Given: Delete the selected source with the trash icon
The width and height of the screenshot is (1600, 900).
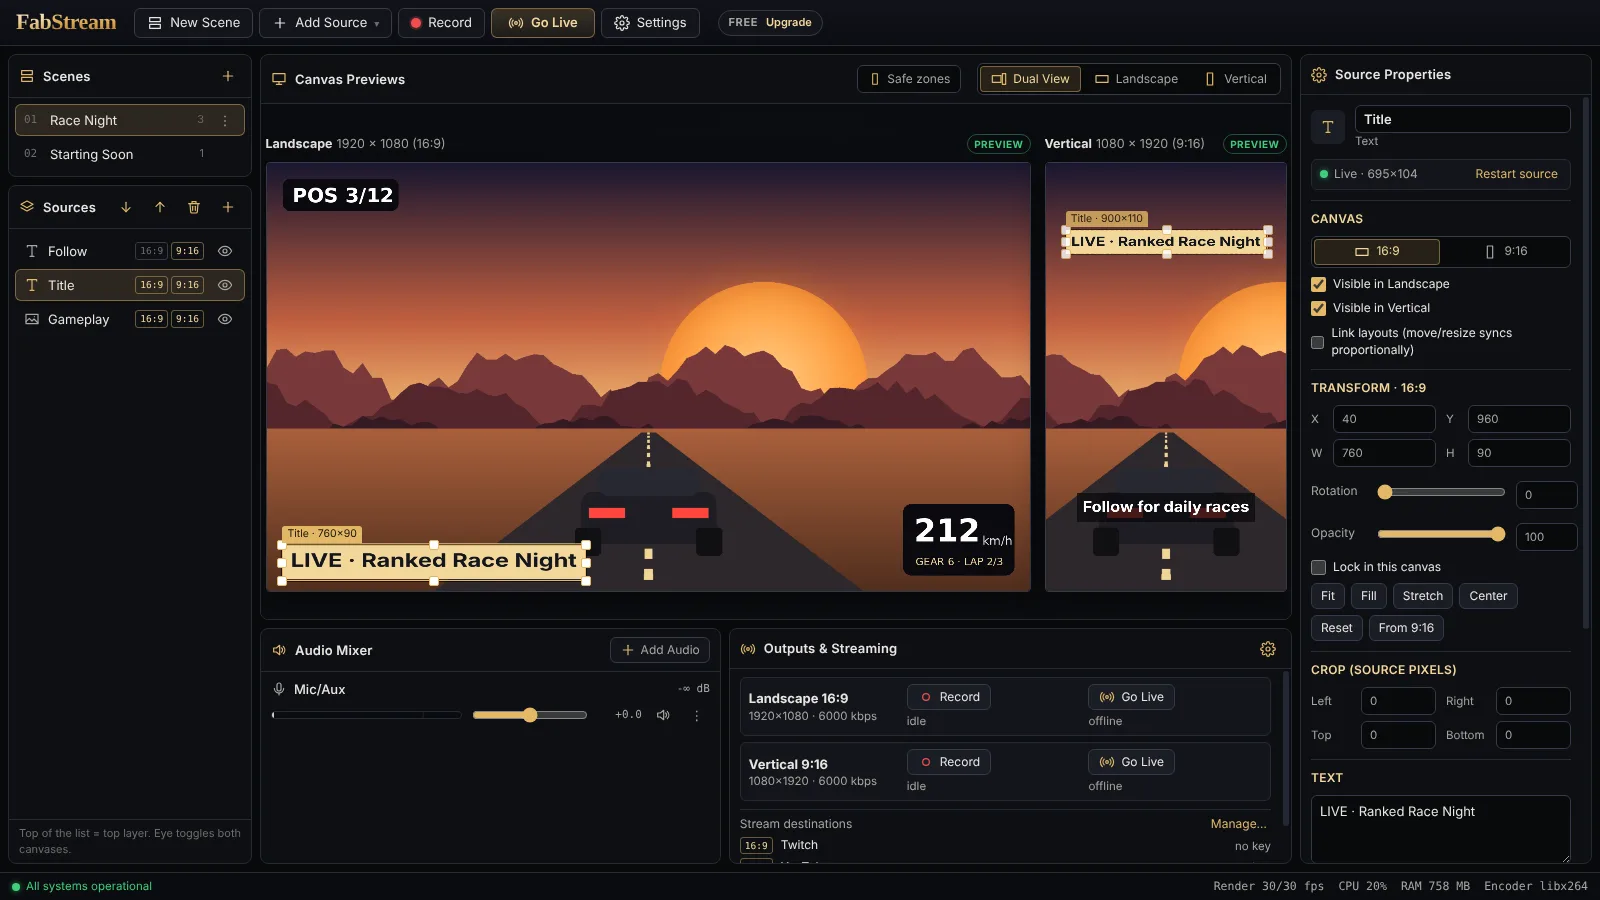Looking at the screenshot, I should click(194, 207).
